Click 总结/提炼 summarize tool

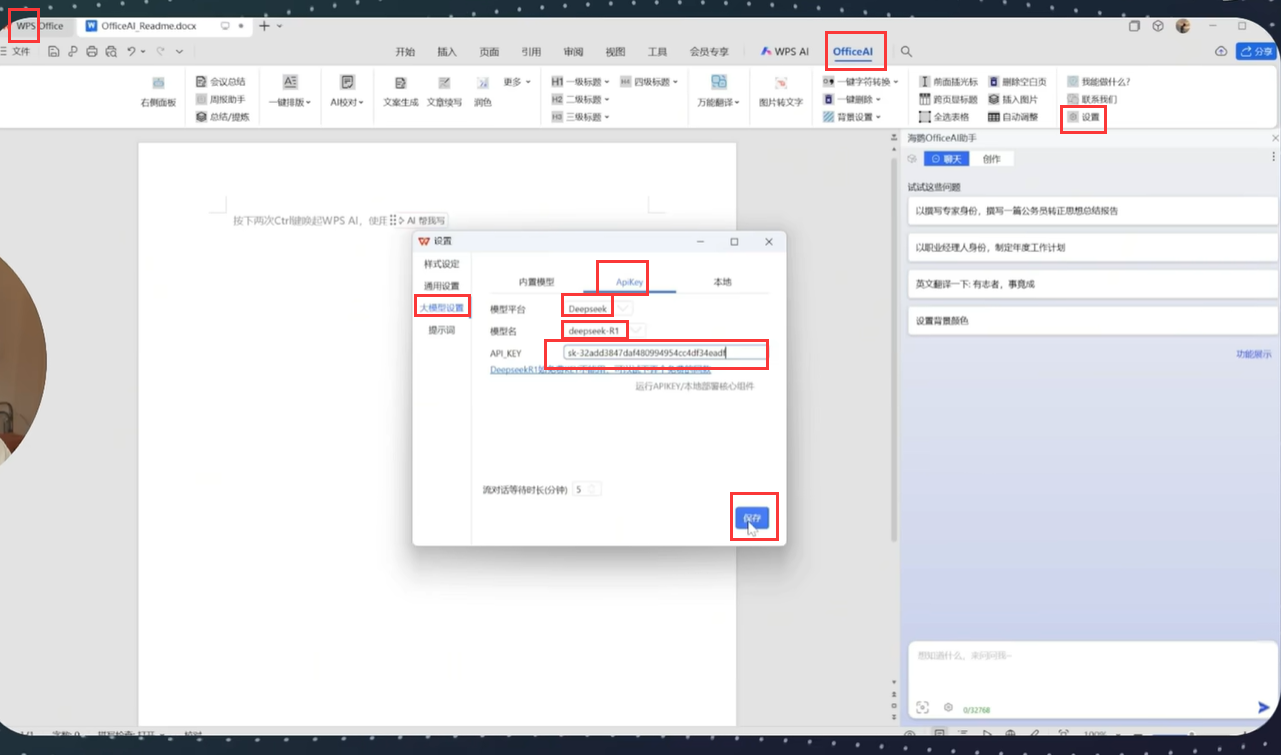click(x=222, y=117)
